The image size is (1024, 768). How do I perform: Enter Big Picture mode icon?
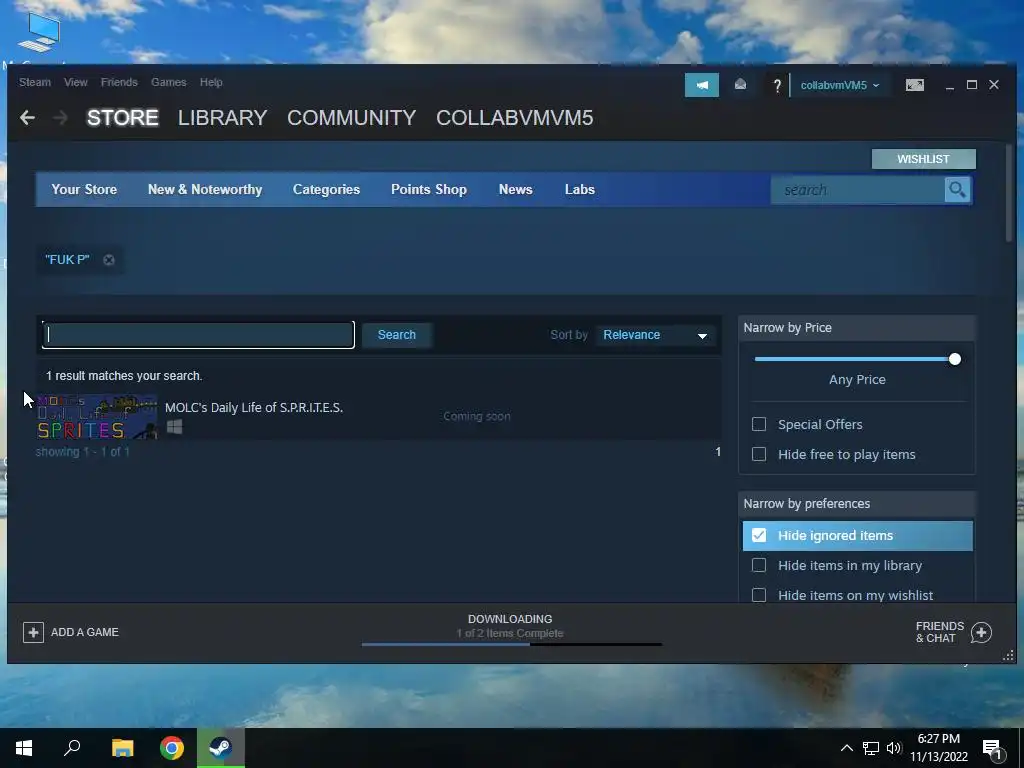[915, 85]
